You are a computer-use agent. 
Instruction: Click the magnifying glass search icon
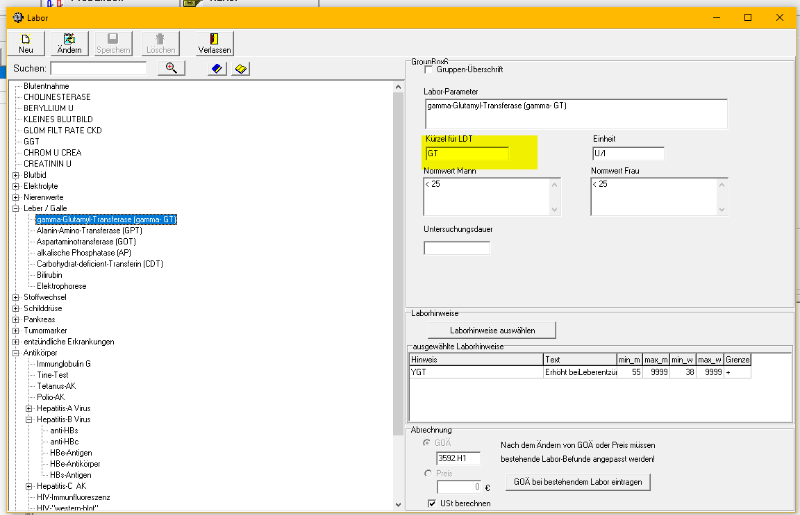point(171,67)
